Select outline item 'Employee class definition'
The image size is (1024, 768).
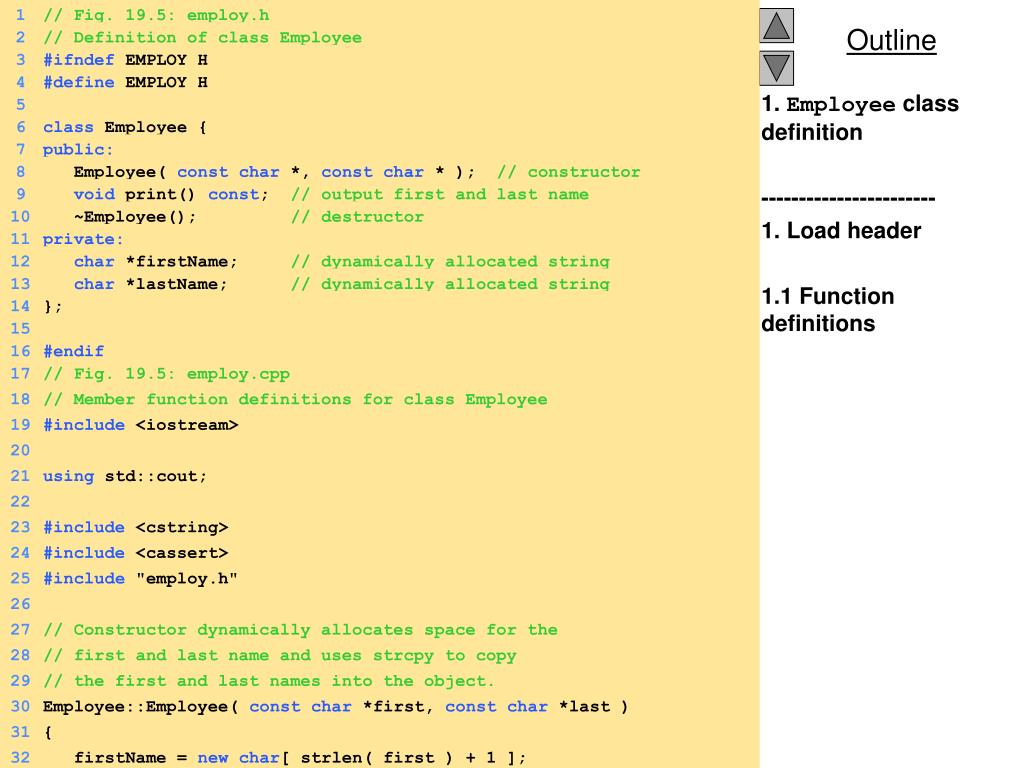(x=860, y=118)
